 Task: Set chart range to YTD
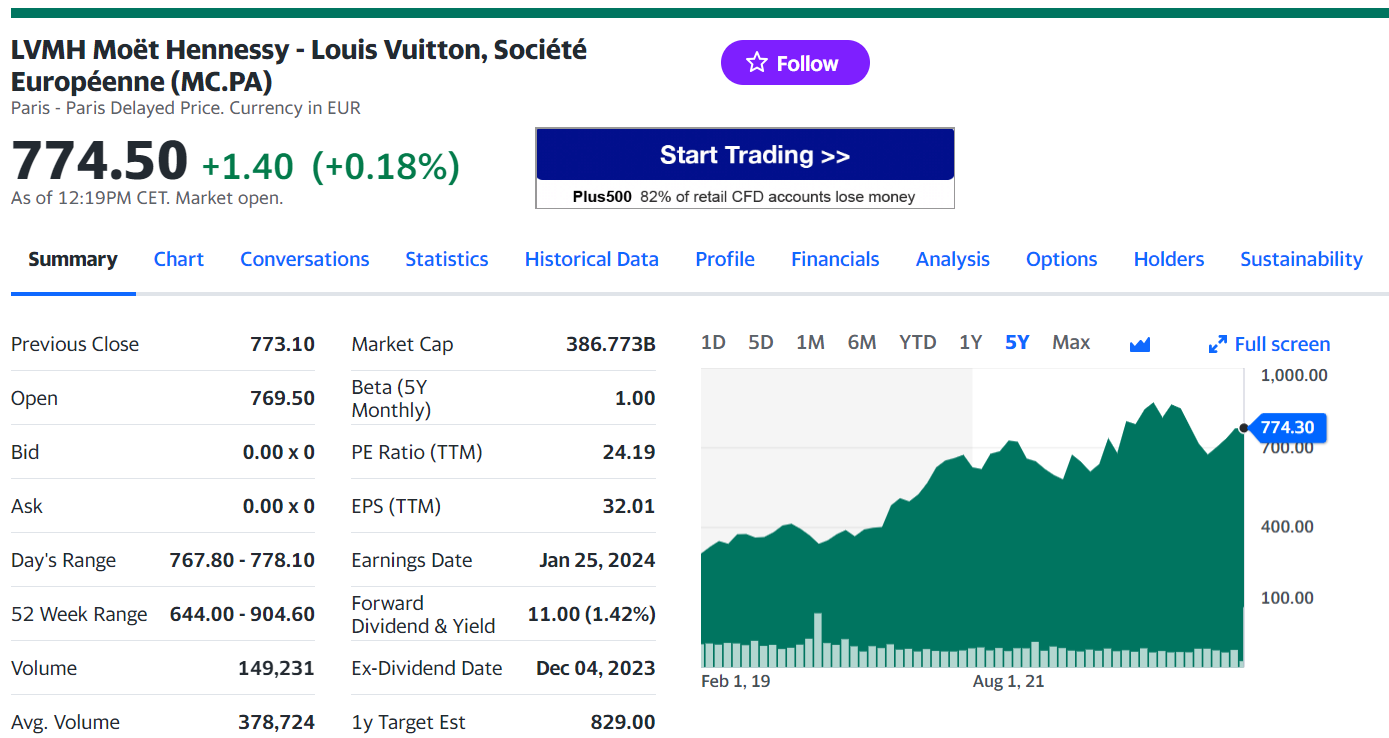point(918,342)
